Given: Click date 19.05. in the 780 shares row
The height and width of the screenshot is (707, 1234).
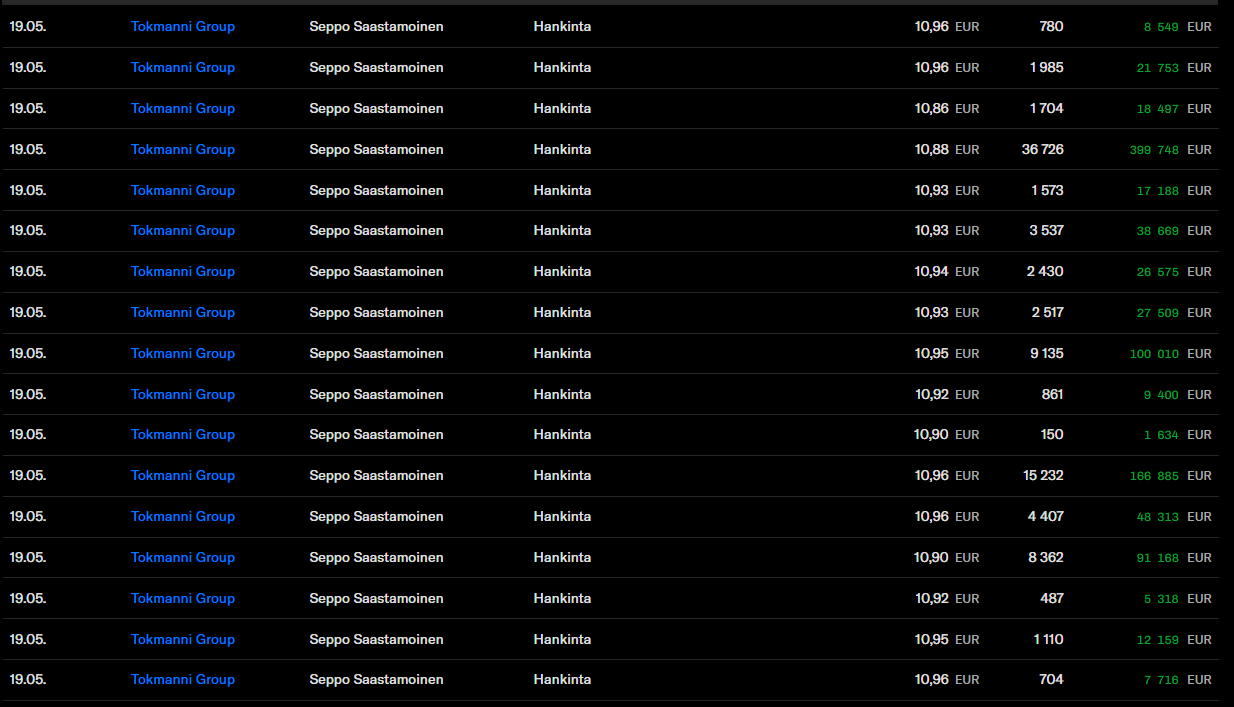Looking at the screenshot, I should (x=28, y=27).
